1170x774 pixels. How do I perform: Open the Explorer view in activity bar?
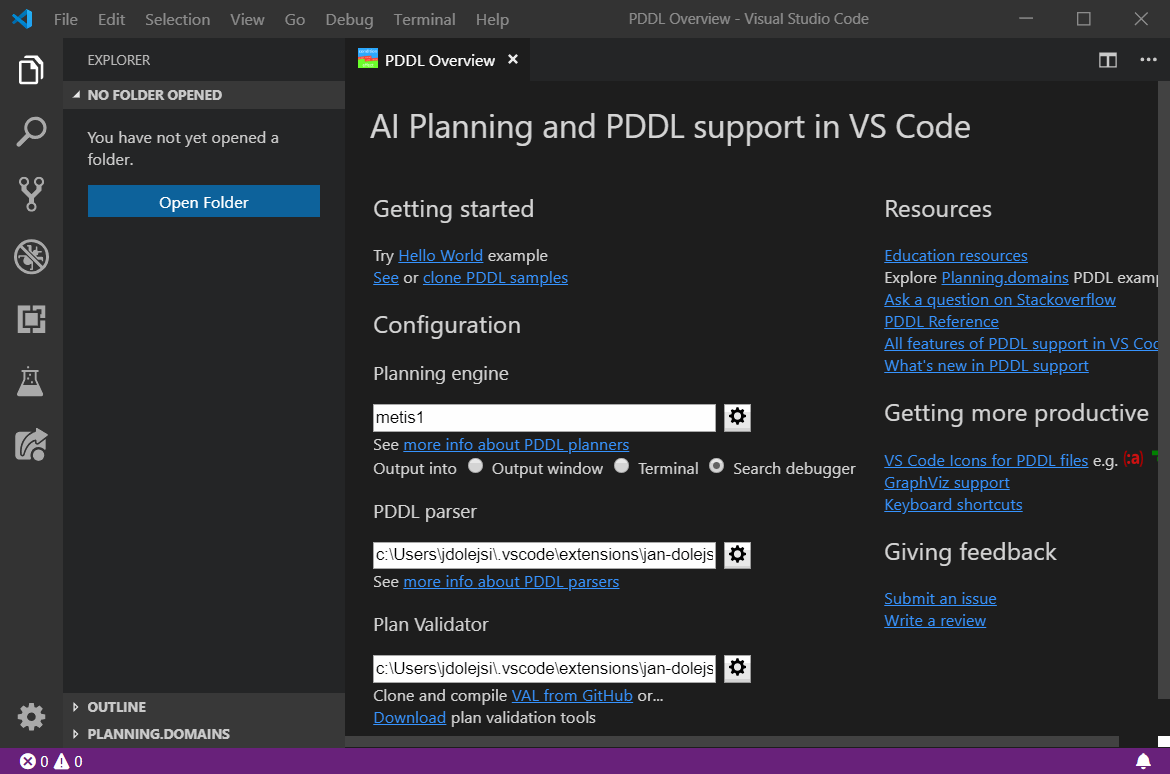tap(31, 69)
